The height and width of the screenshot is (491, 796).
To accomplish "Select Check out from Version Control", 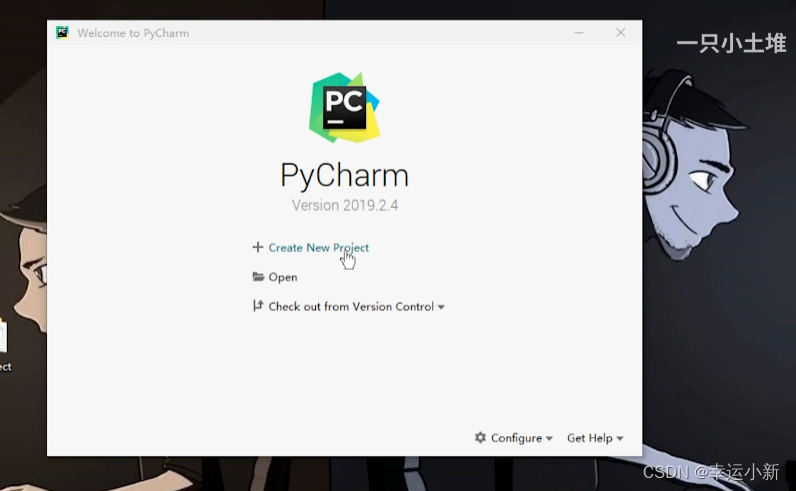I will click(x=351, y=307).
